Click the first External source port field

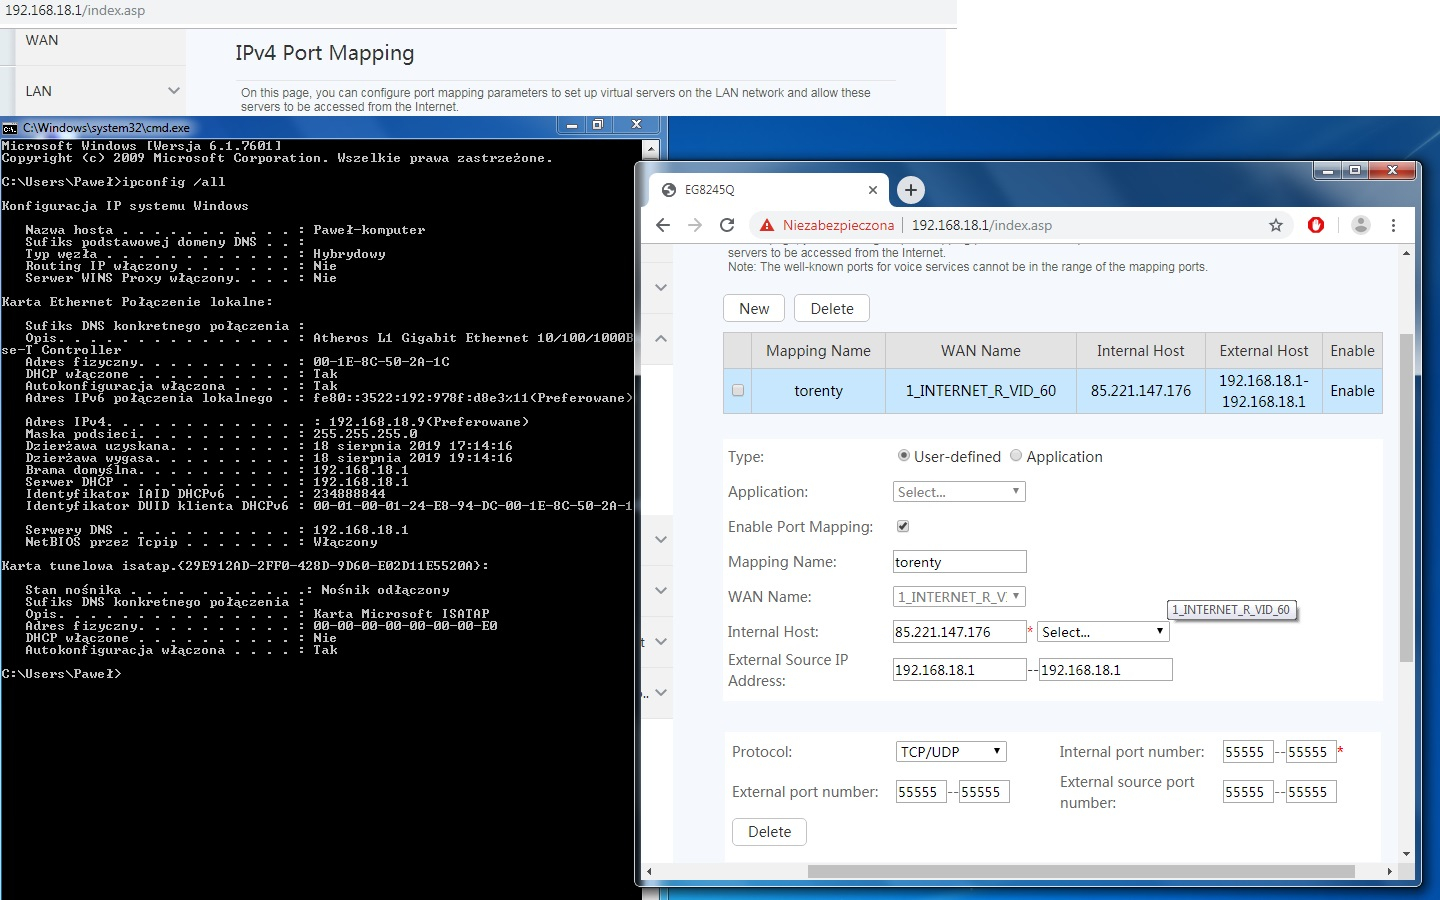pyautogui.click(x=1248, y=792)
